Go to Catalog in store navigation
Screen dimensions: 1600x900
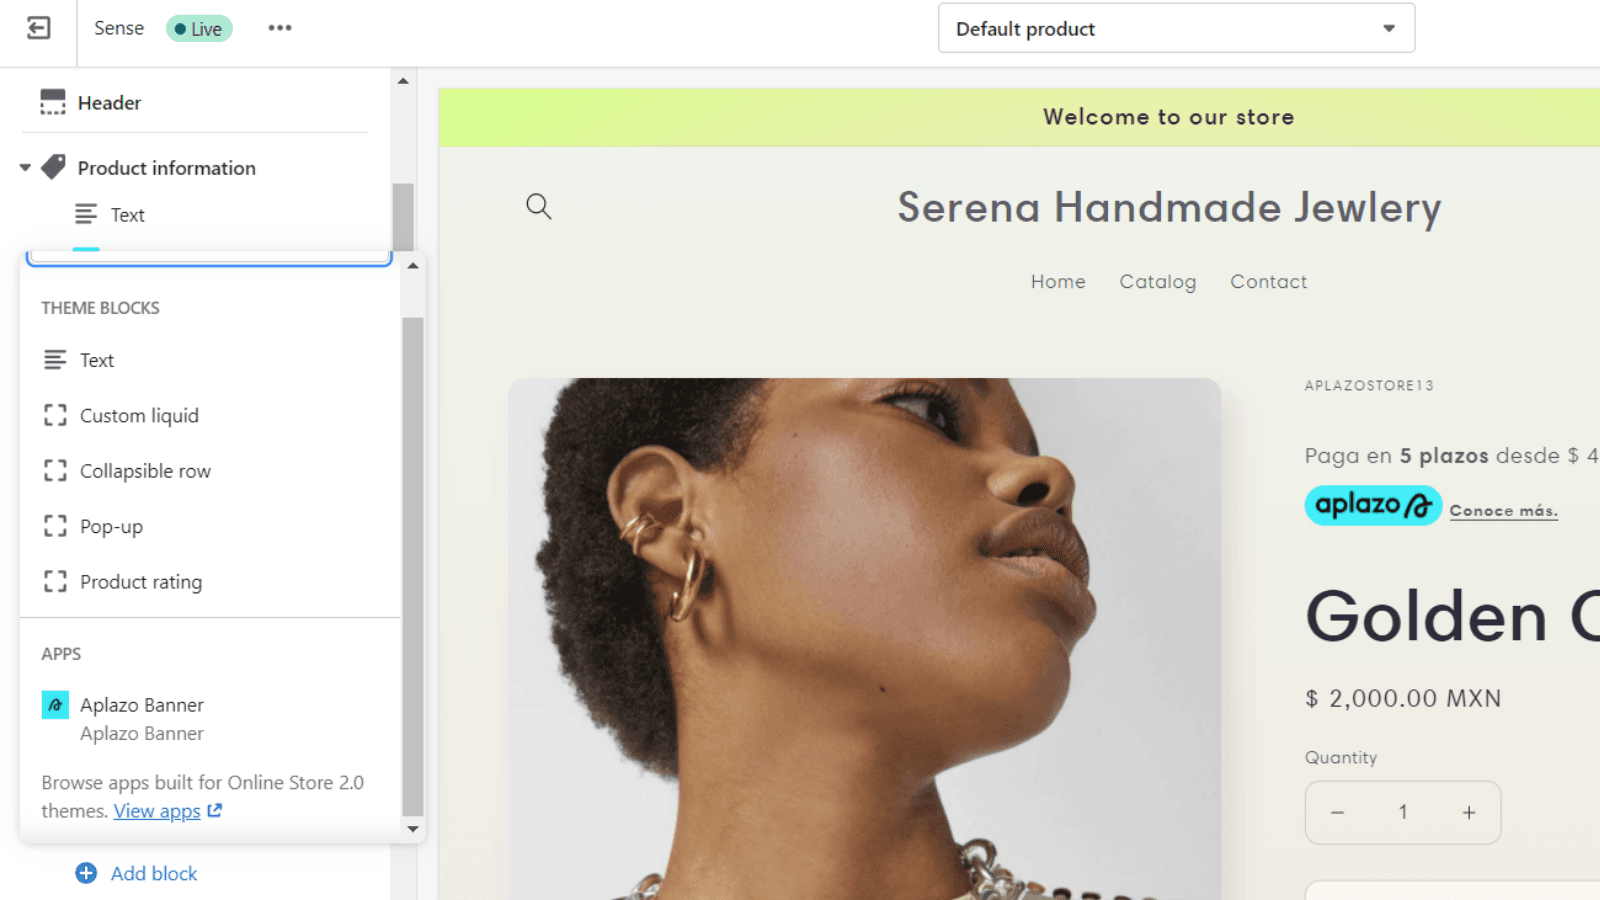tap(1157, 282)
